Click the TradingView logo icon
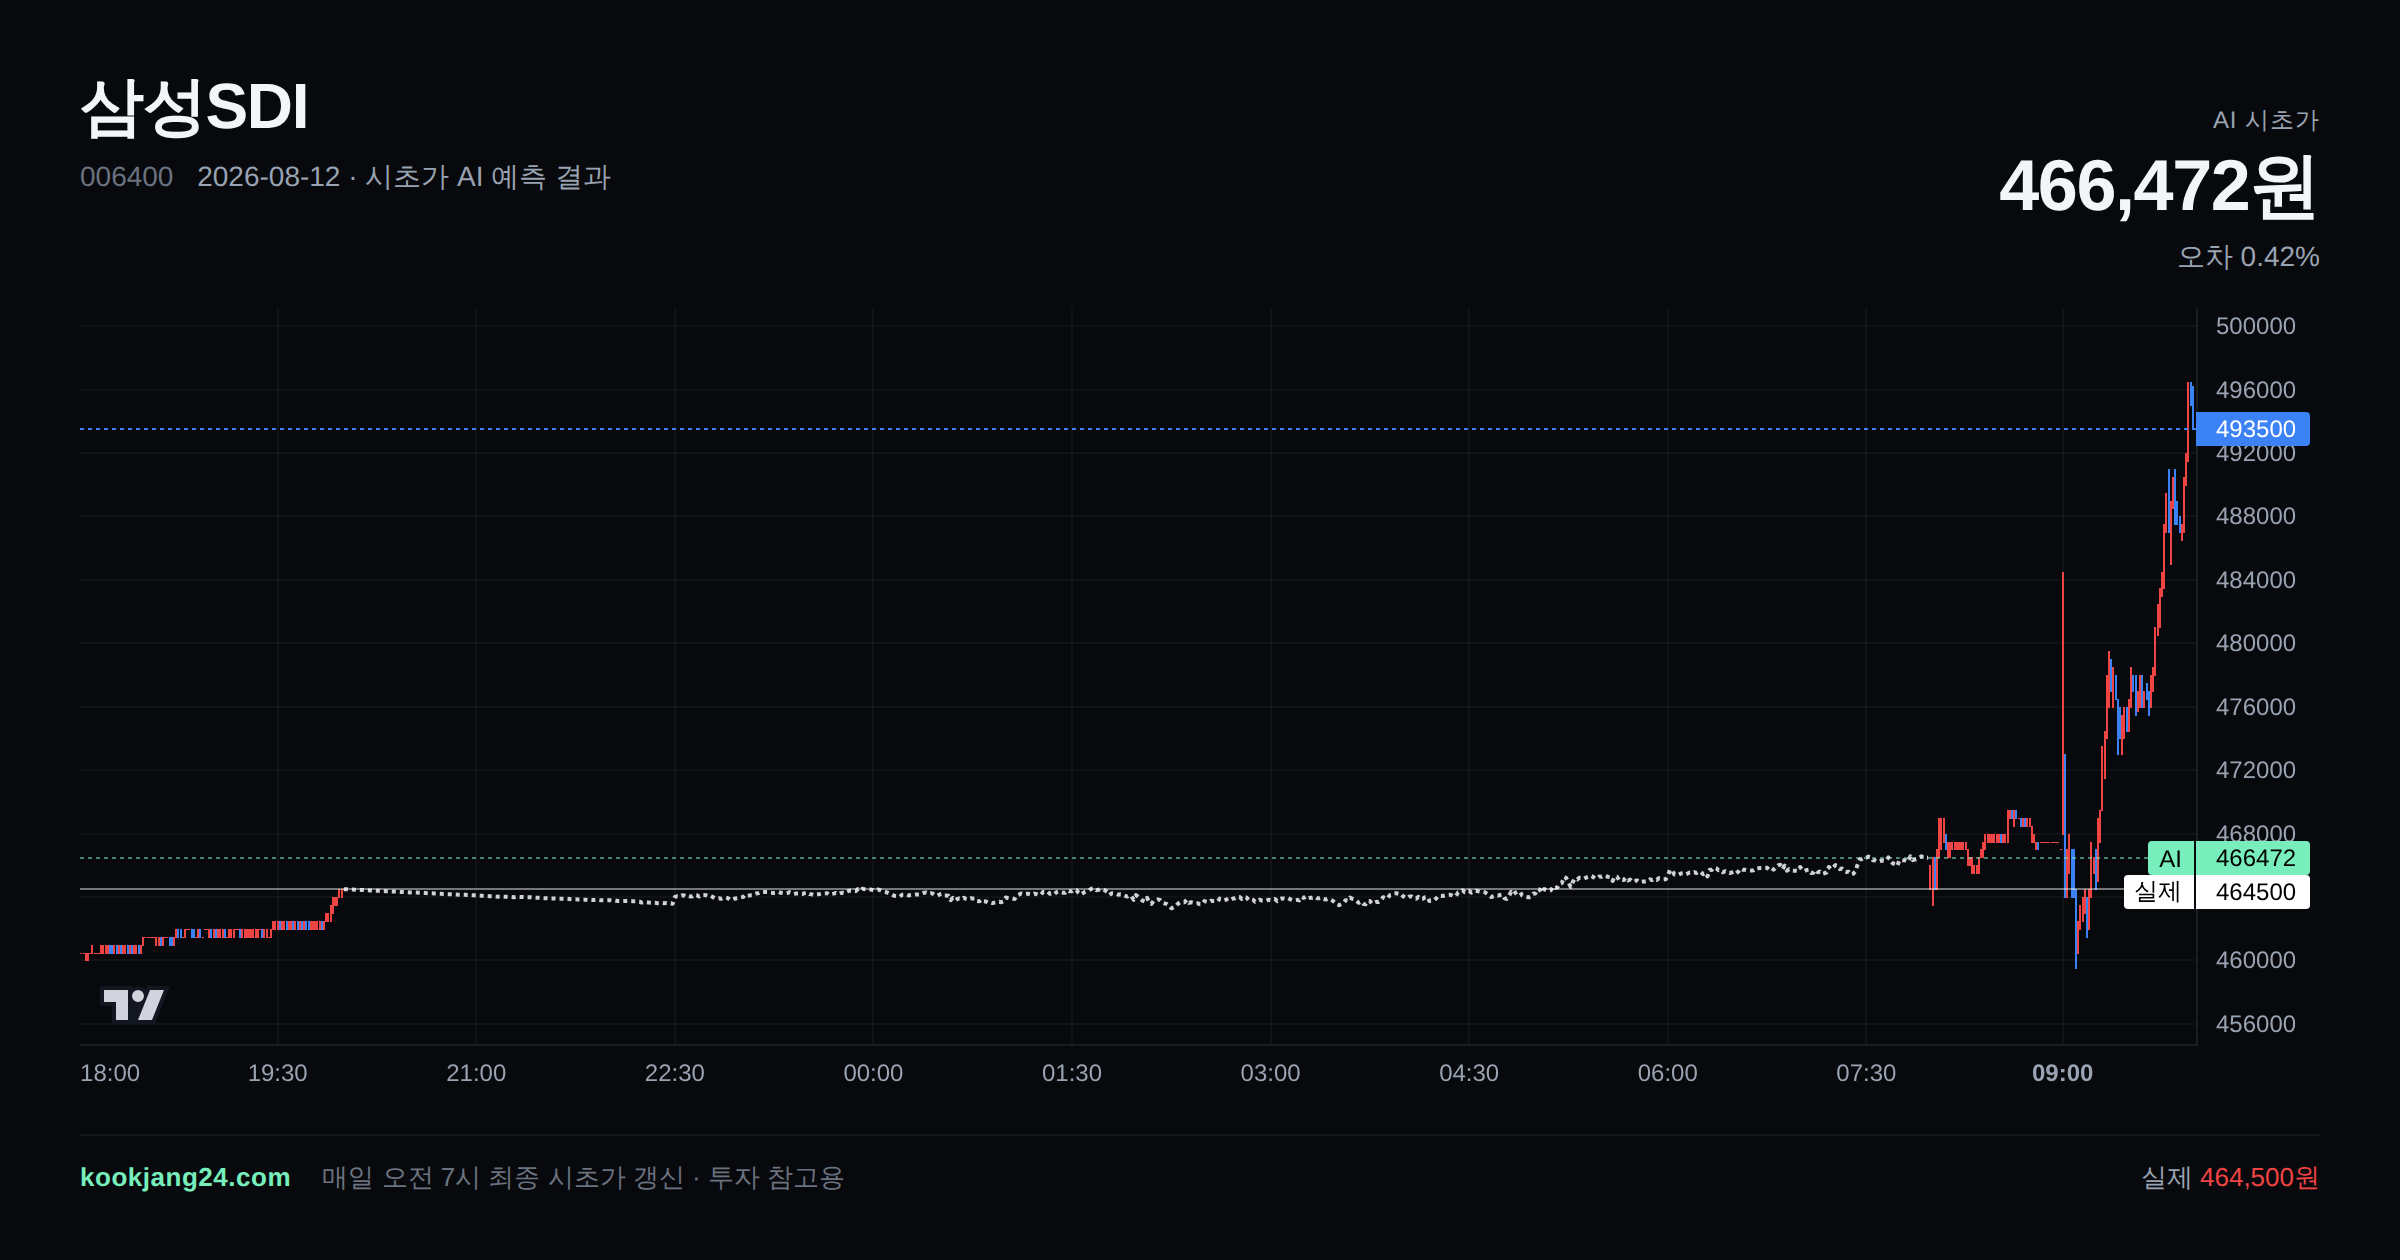The image size is (2400, 1260). click(134, 1004)
